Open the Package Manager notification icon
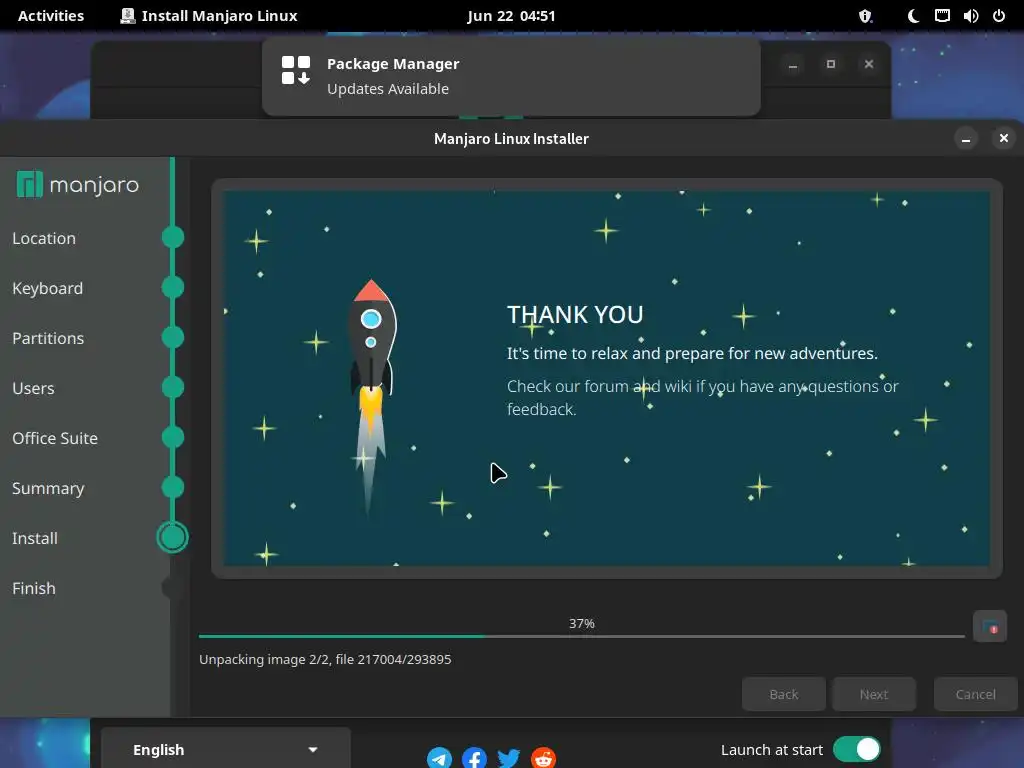 [x=296, y=70]
